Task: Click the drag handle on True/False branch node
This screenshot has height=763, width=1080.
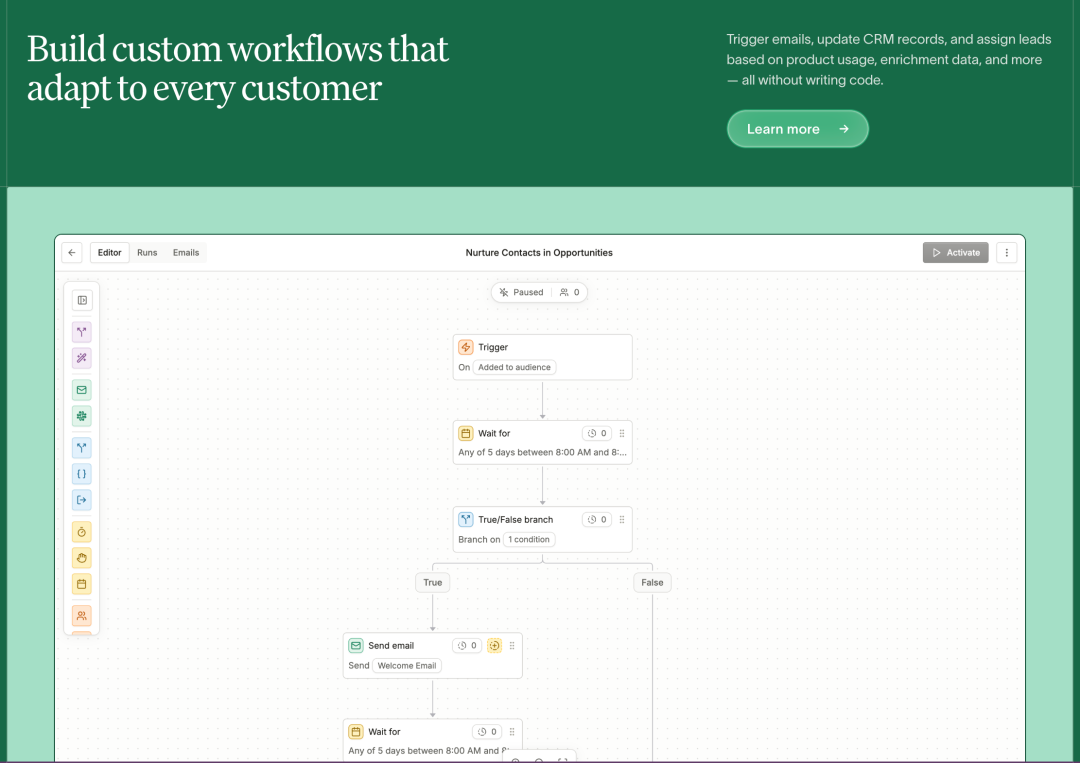Action: [622, 519]
